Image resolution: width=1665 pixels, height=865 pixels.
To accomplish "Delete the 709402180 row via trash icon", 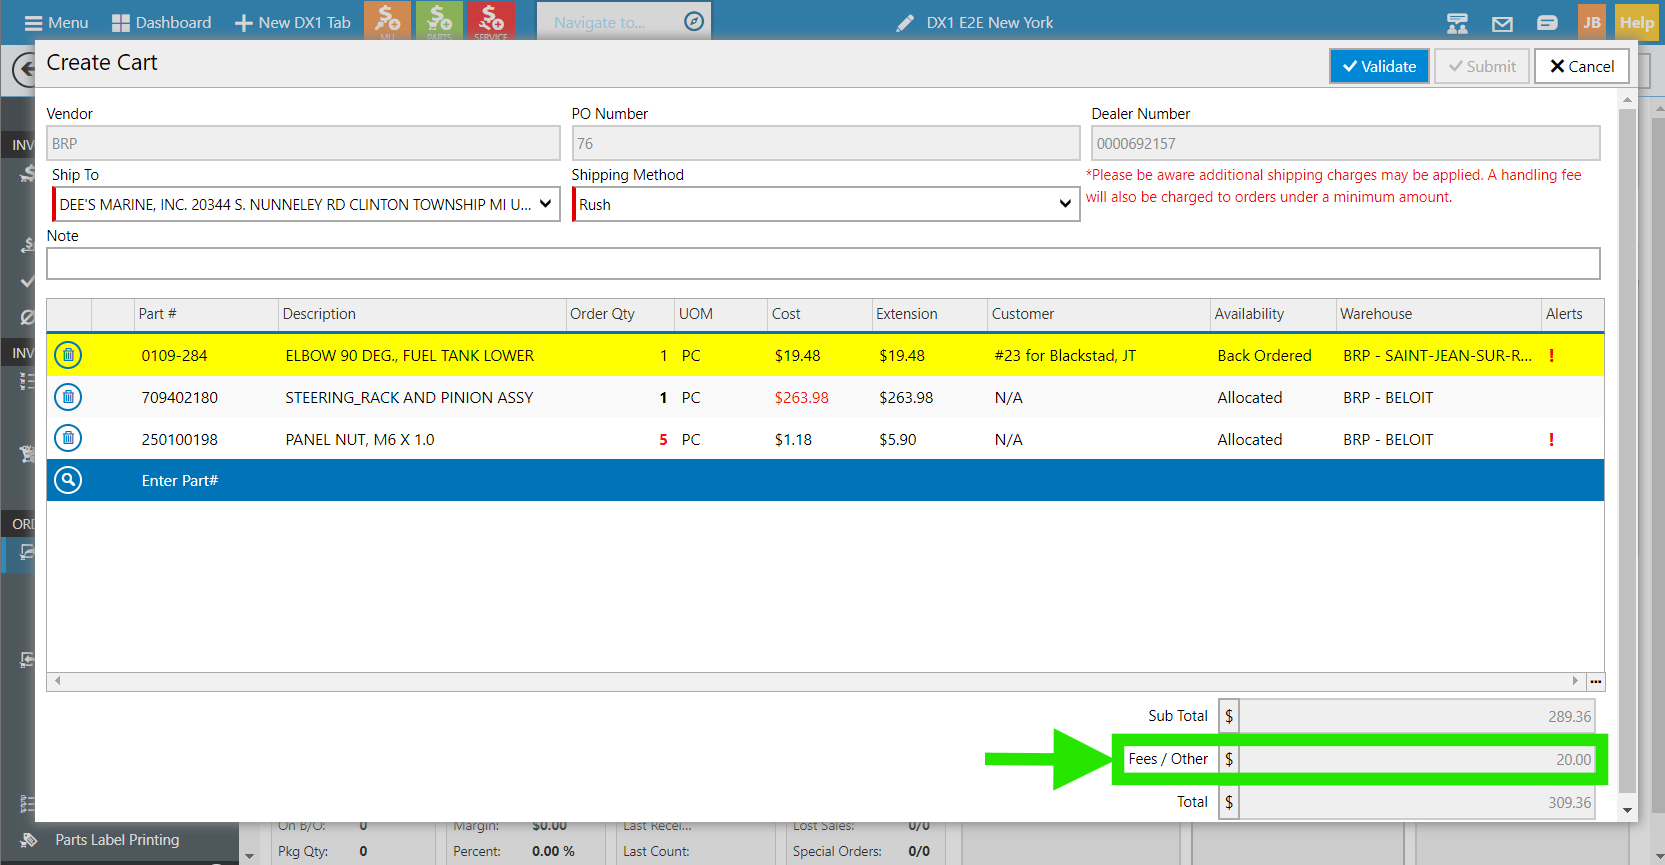I will point(68,397).
